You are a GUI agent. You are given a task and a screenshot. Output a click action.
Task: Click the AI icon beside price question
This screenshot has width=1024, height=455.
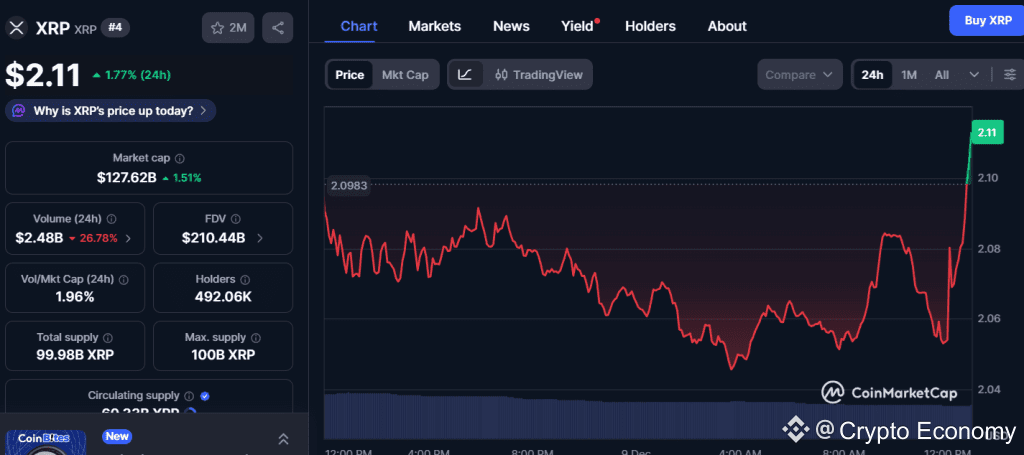click(x=20, y=110)
